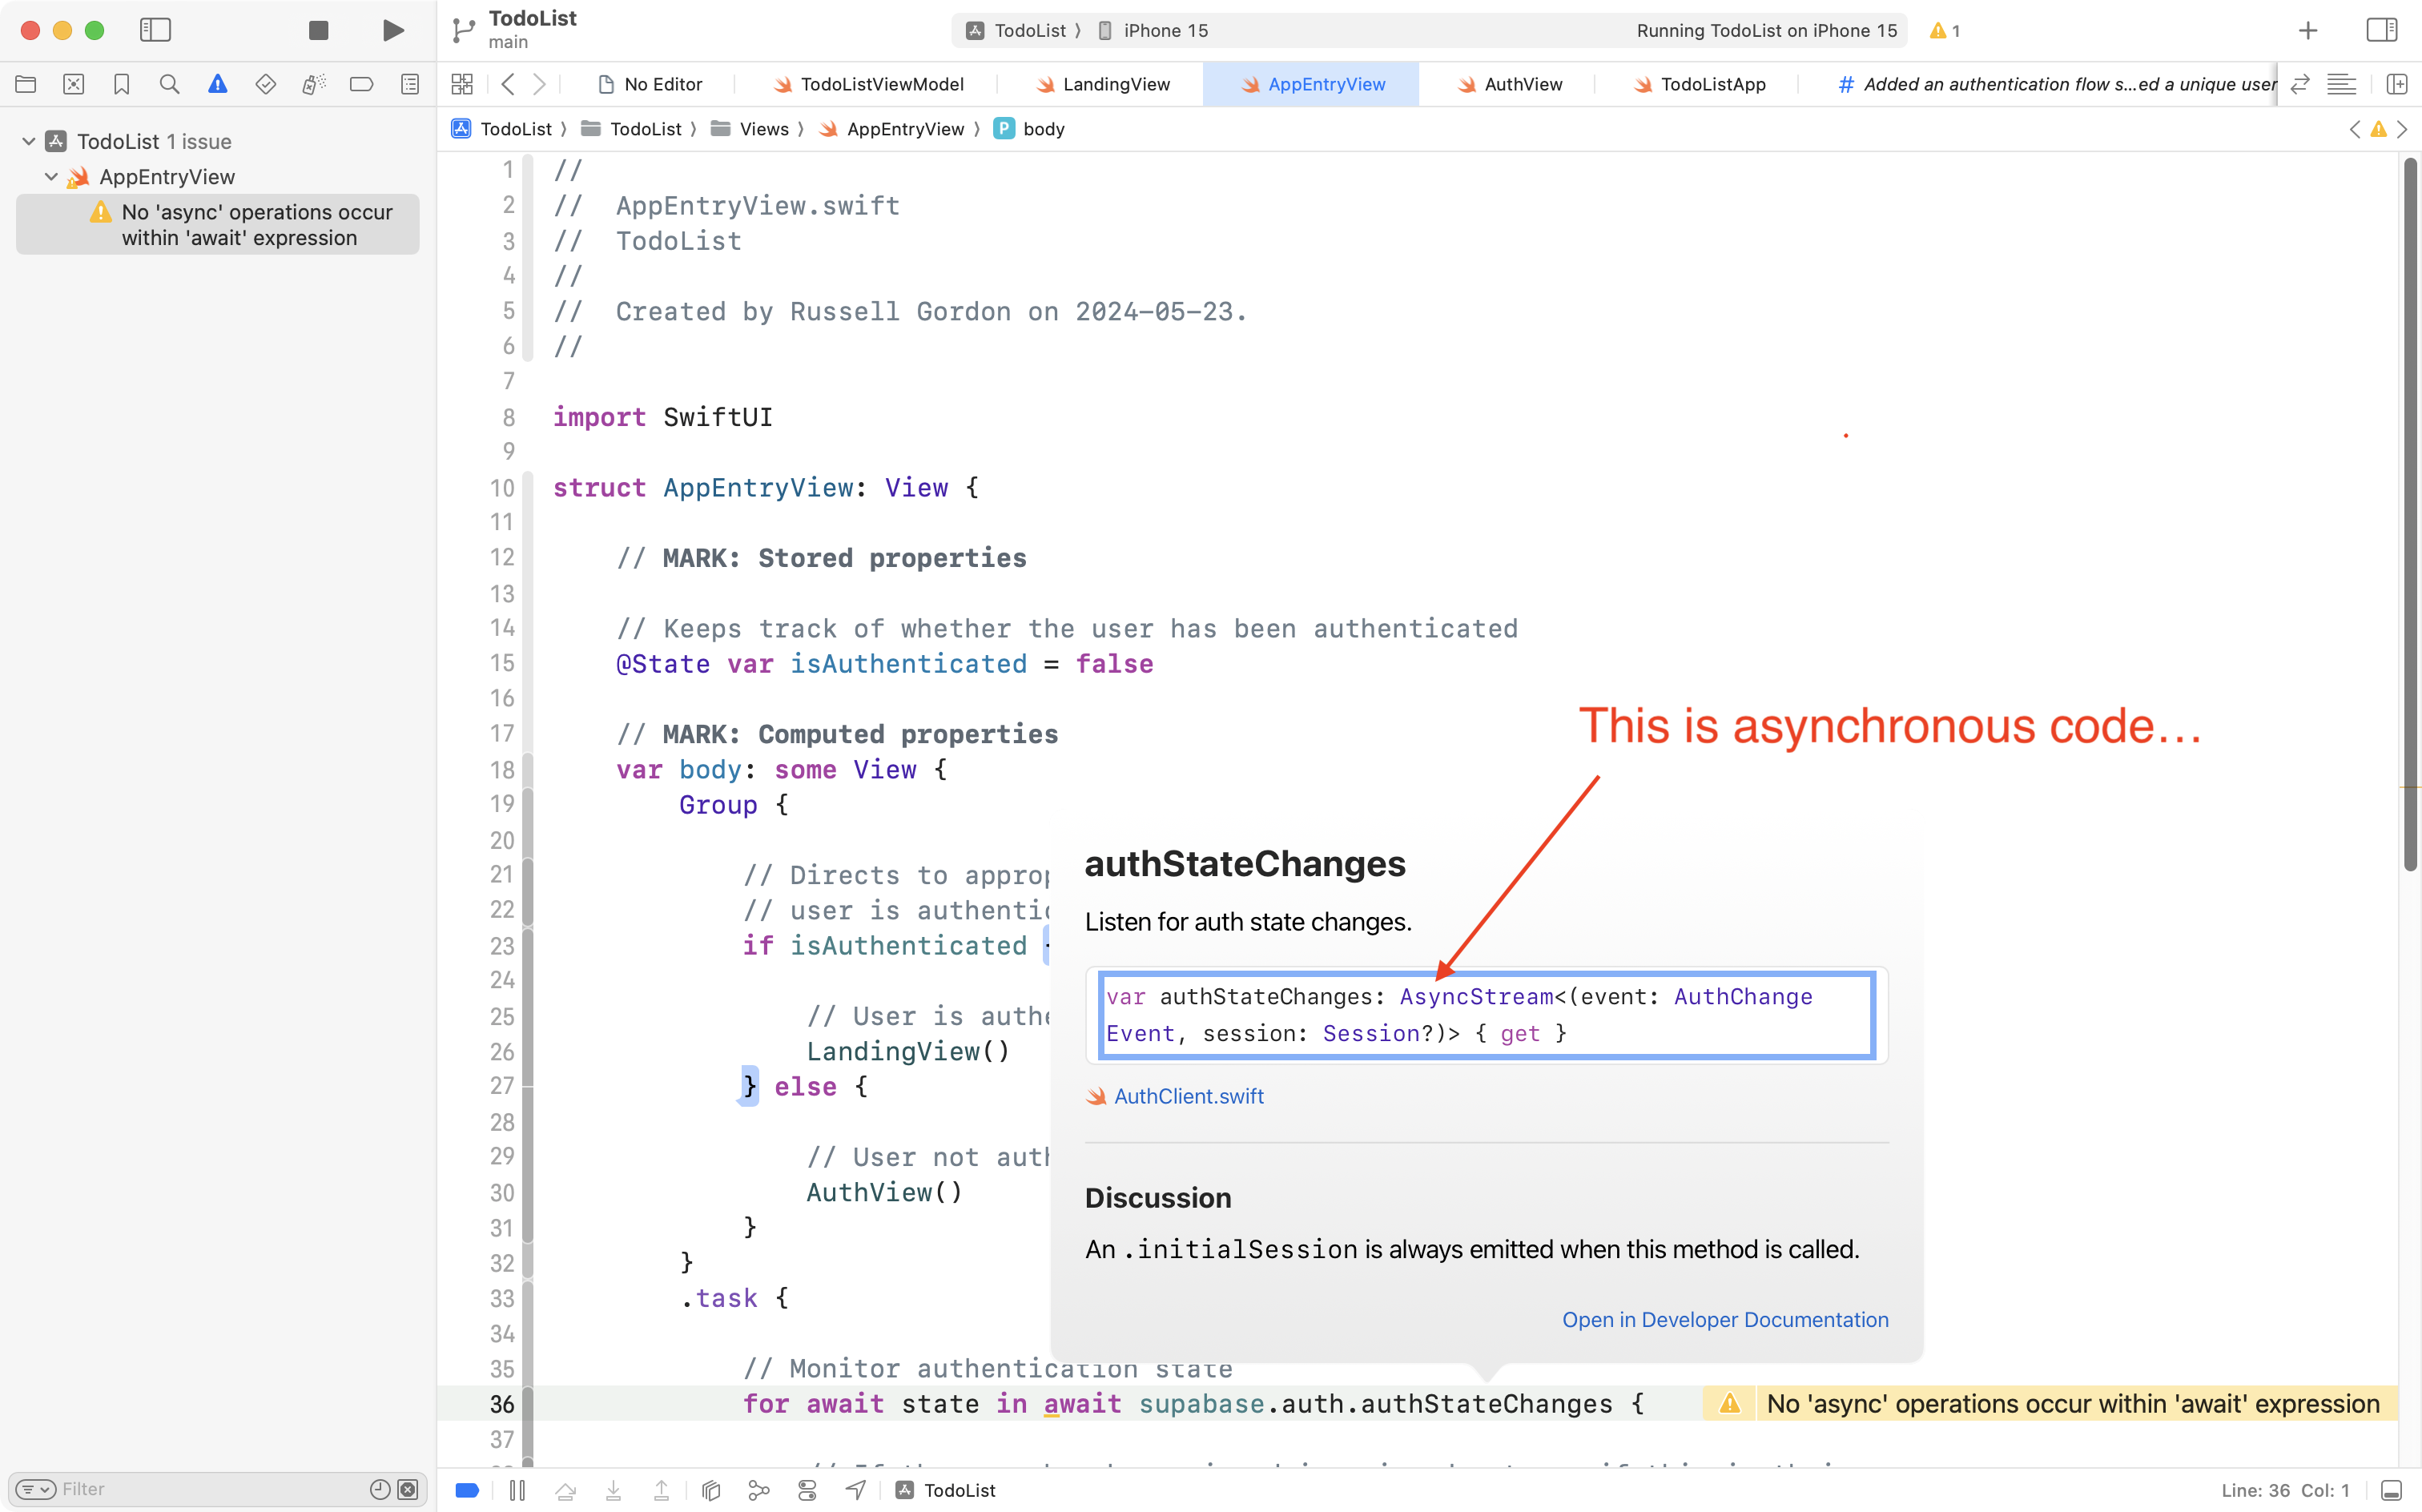Open AuthClient.swift from the documentation popover
Image resolution: width=2422 pixels, height=1512 pixels.
coord(1189,1096)
